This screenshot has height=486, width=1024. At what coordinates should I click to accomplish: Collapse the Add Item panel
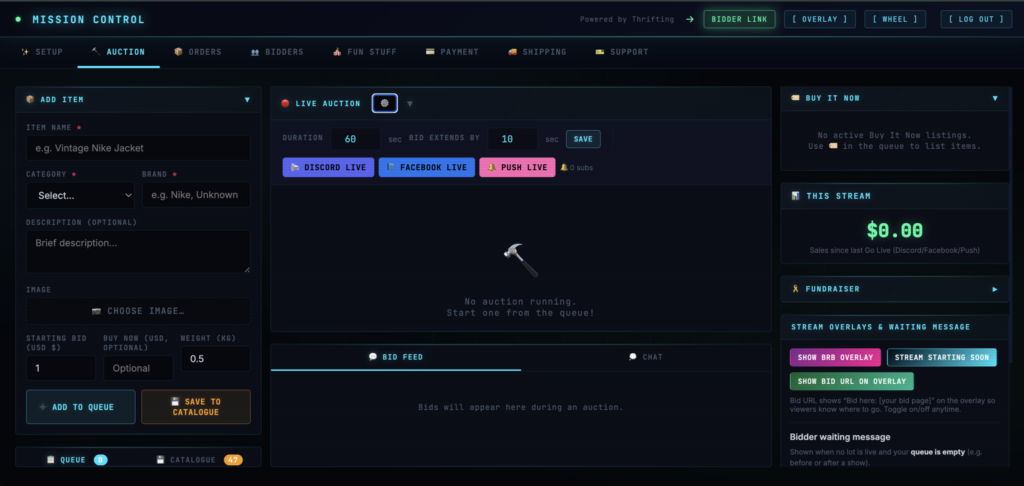(247, 100)
